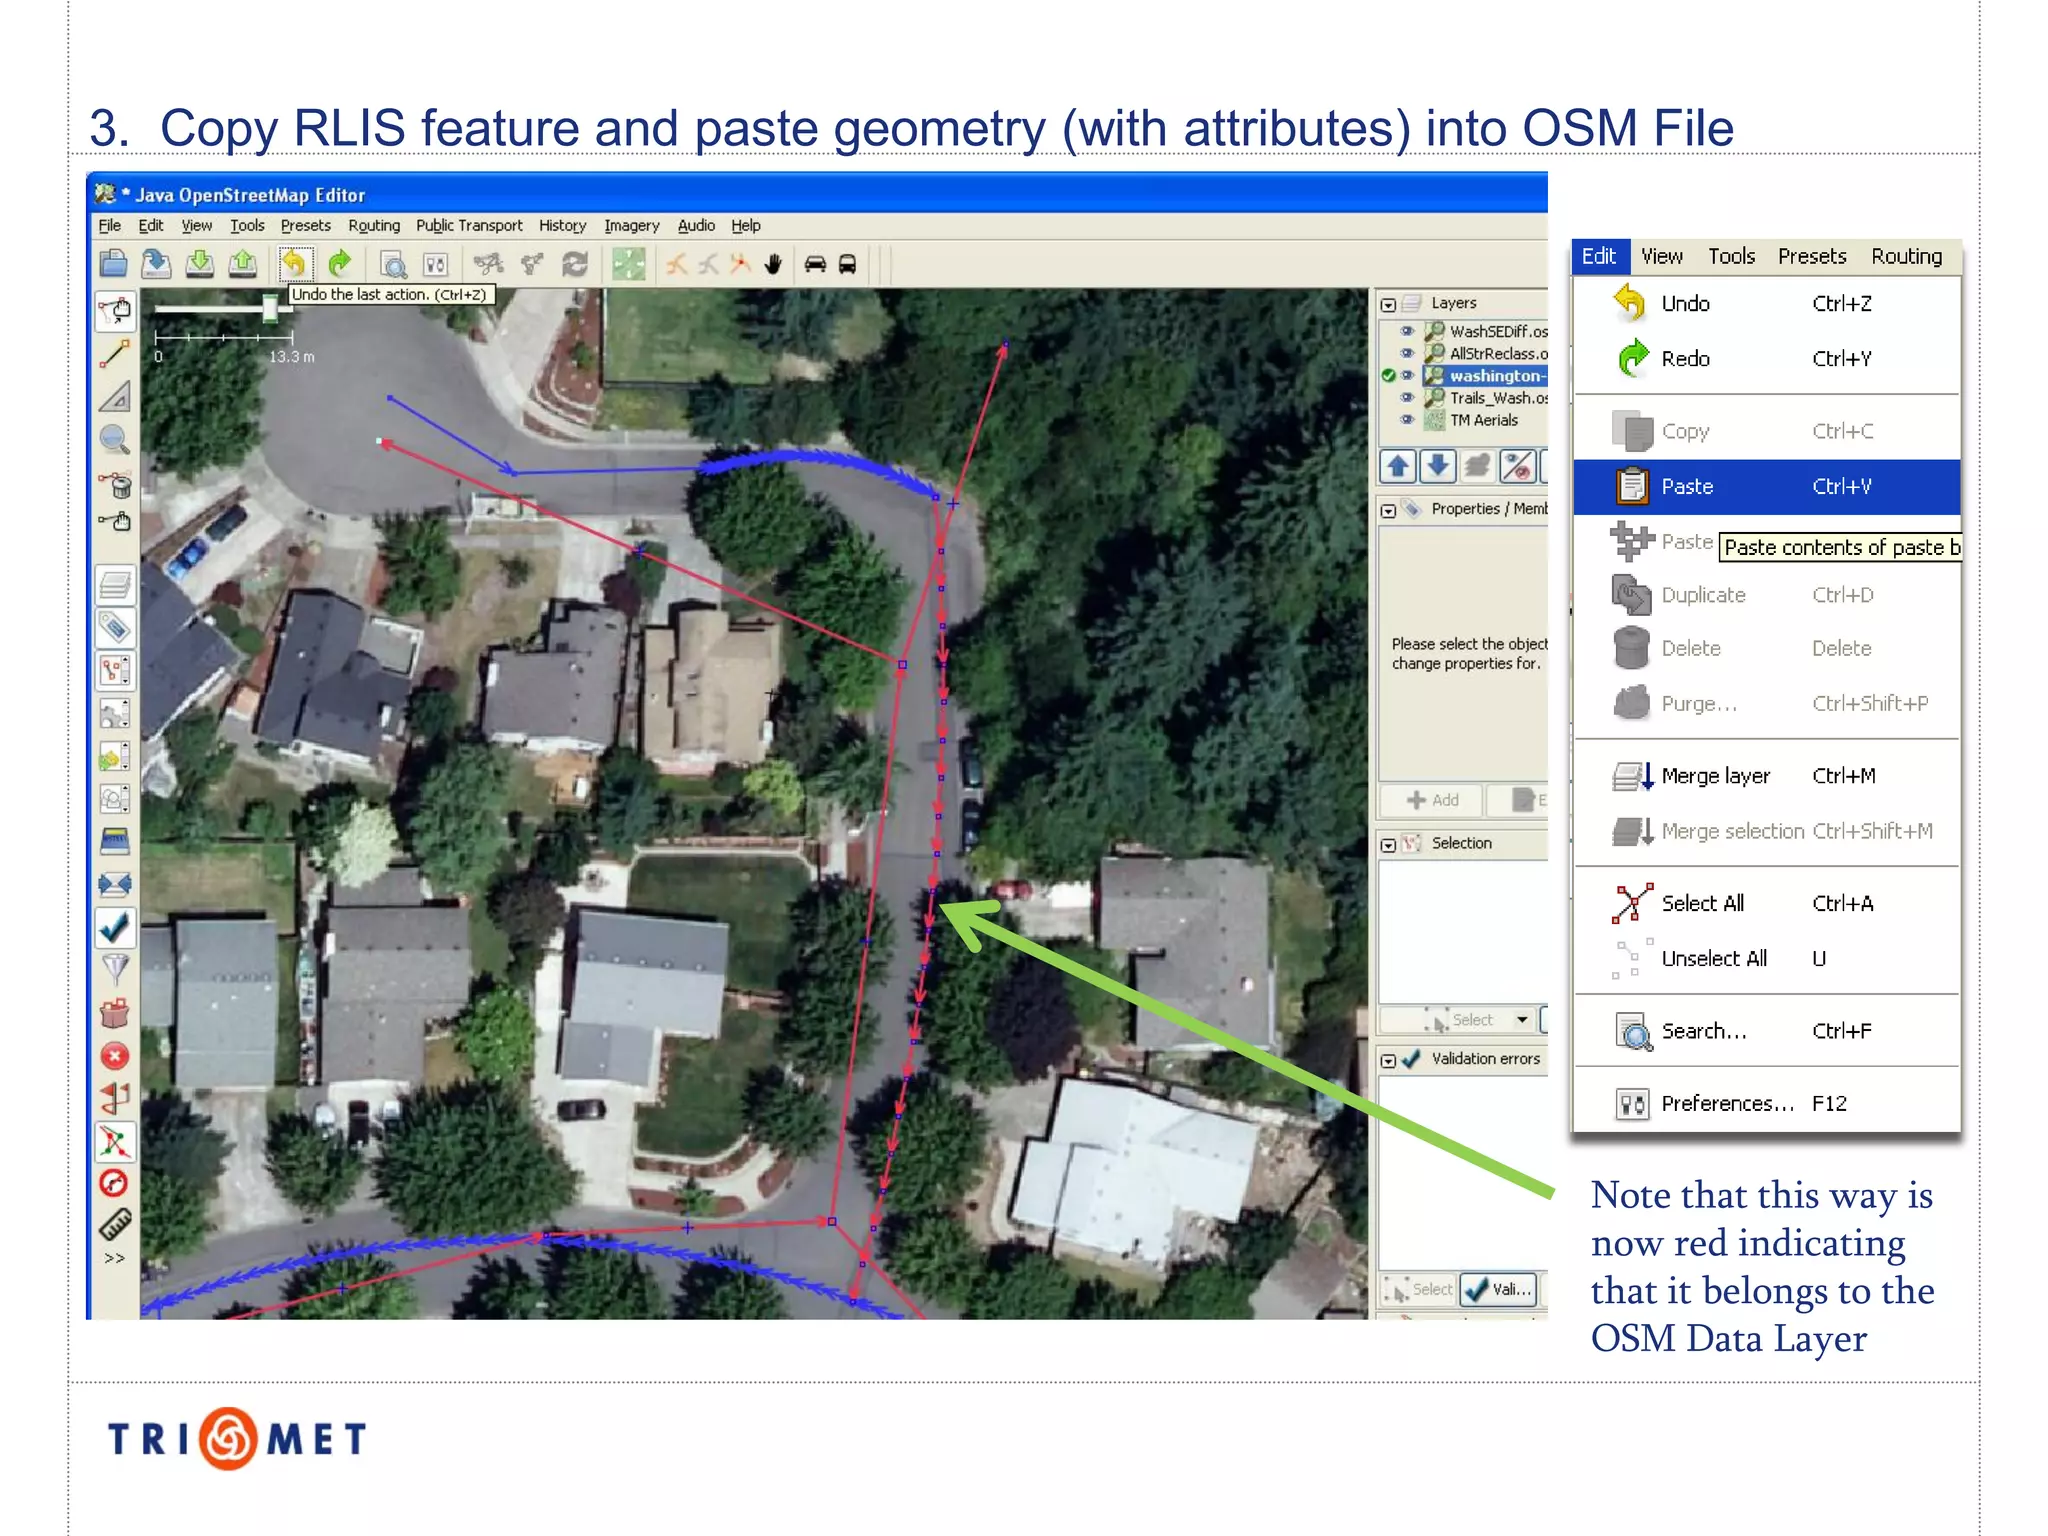The image size is (2048, 1536).
Task: Open the Routing menu in the enlarged menu bar
Action: [x=1907, y=257]
